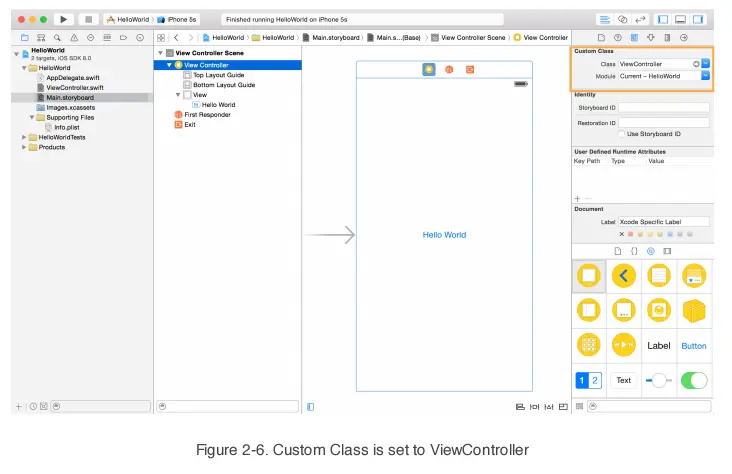
Task: Add a user defined runtime attribute
Action: pos(577,198)
